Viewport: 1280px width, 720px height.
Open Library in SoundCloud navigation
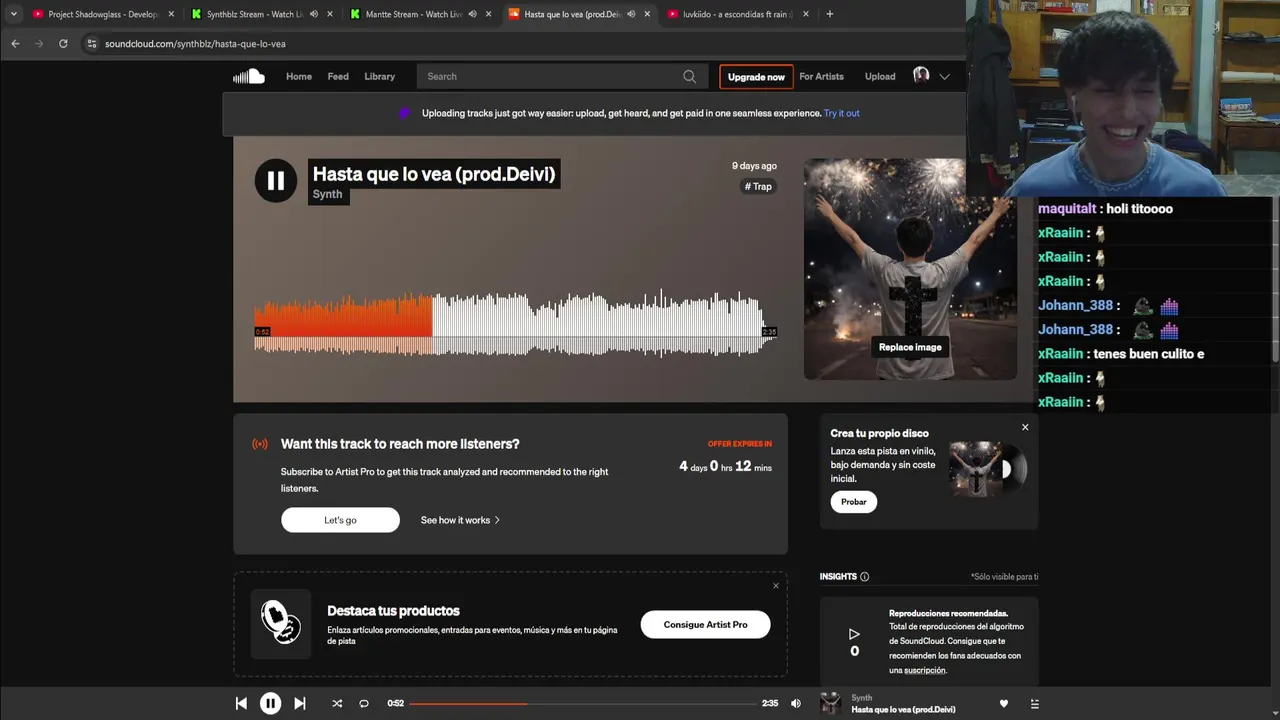coord(379,76)
